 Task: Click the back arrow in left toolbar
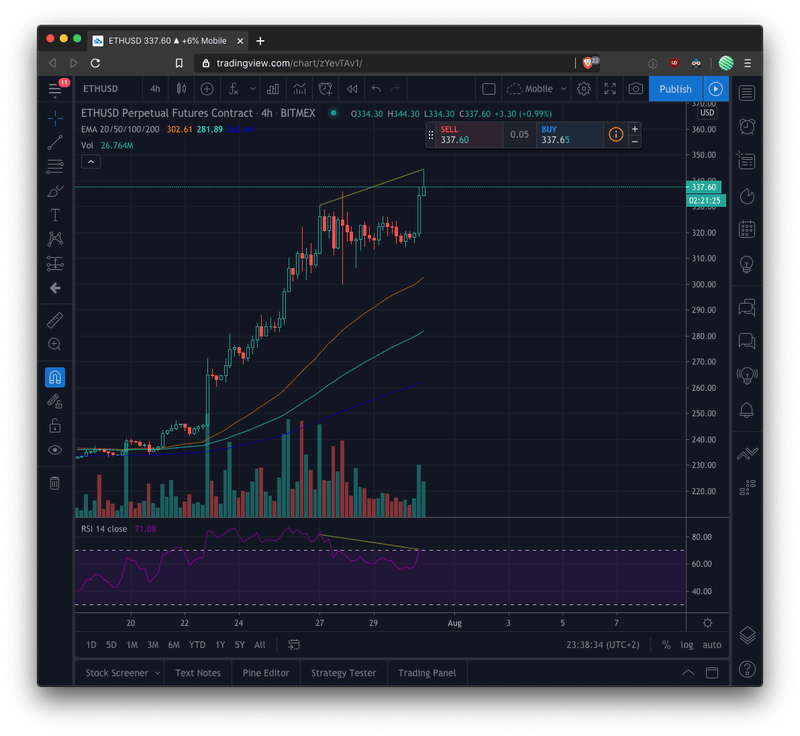click(55, 288)
